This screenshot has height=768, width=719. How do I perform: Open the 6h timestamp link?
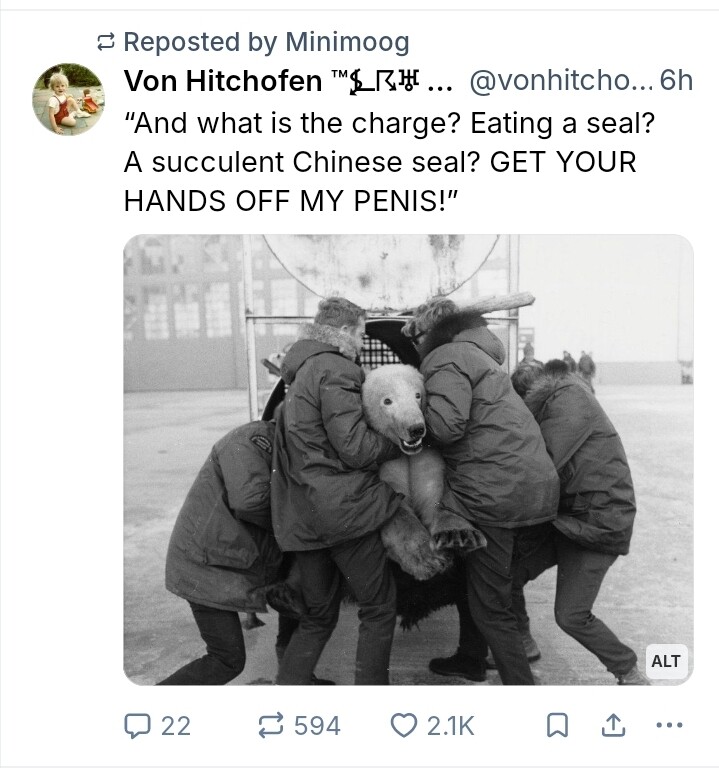[x=676, y=81]
